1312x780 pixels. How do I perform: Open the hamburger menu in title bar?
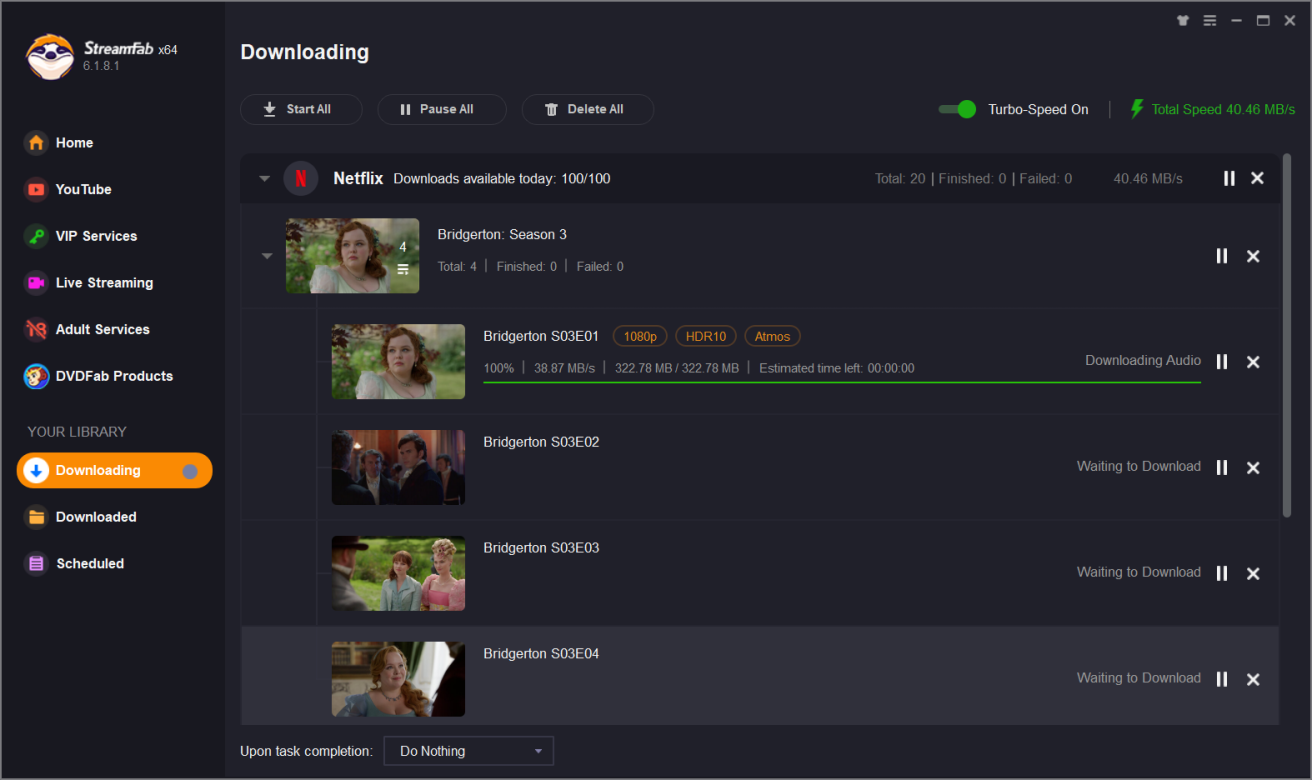pos(1210,20)
